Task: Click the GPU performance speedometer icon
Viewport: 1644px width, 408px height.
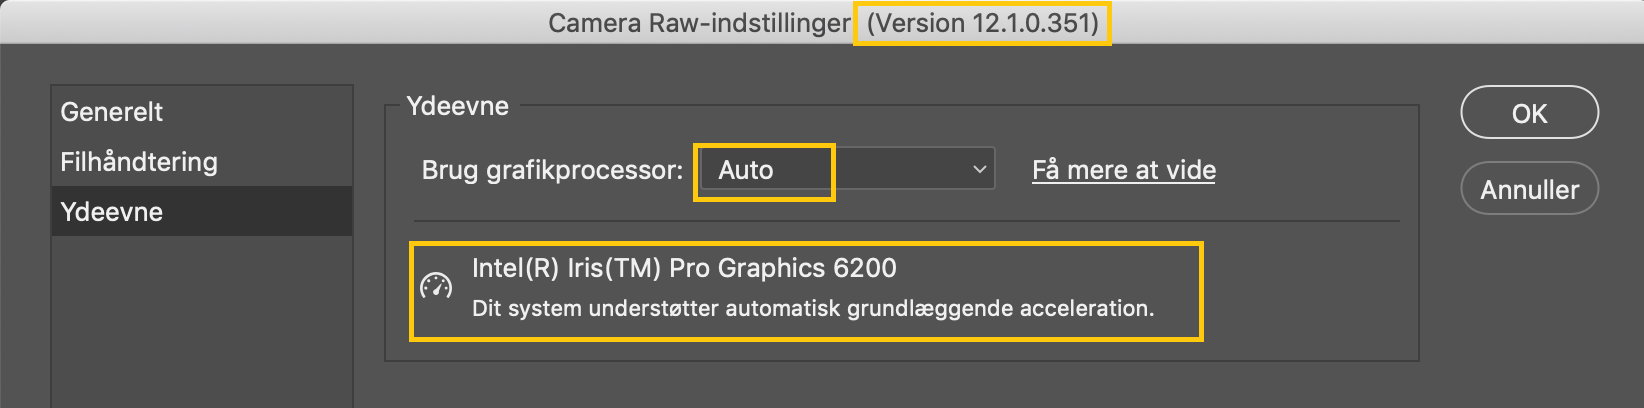Action: click(x=436, y=287)
